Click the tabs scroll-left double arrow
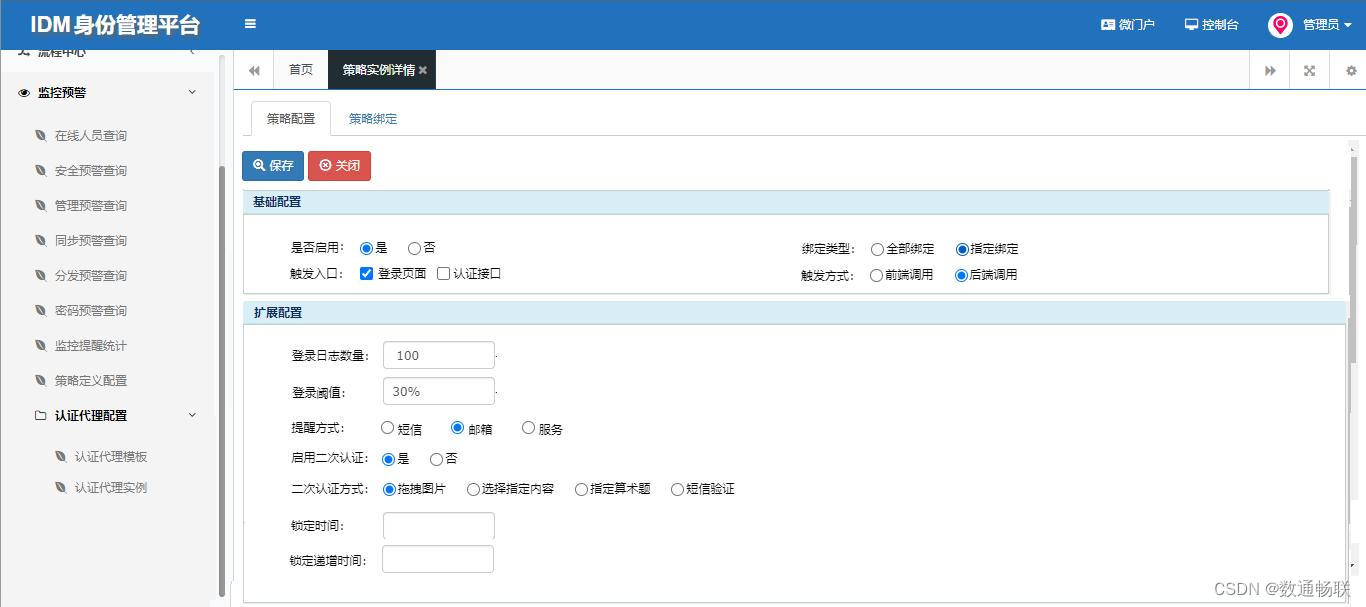Image resolution: width=1366 pixels, height=607 pixels. pyautogui.click(x=254, y=70)
